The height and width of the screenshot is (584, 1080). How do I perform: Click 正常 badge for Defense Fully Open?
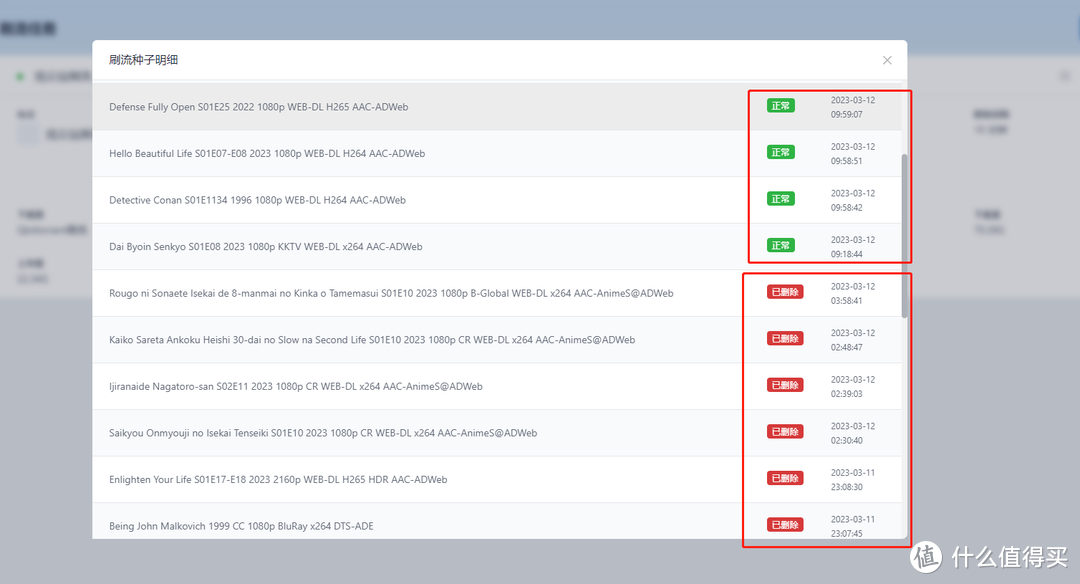(780, 106)
